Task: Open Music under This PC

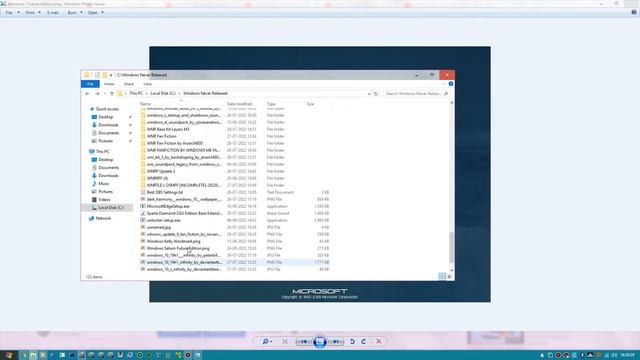Action: click(104, 184)
